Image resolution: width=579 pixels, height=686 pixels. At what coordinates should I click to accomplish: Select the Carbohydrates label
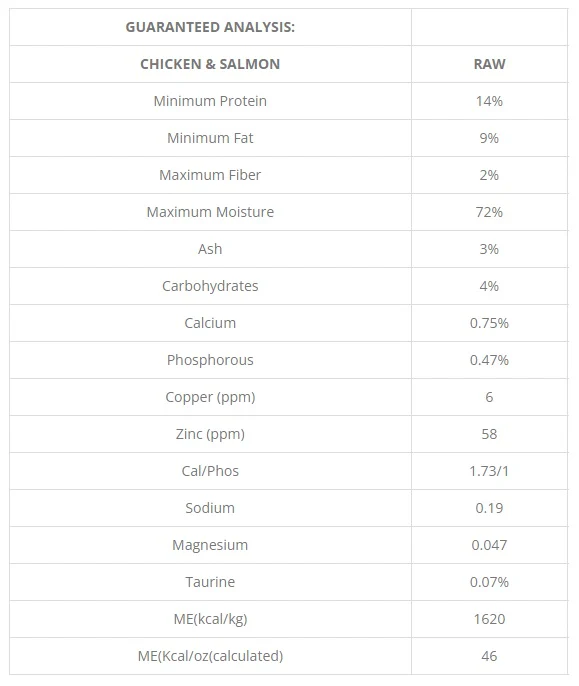210,286
